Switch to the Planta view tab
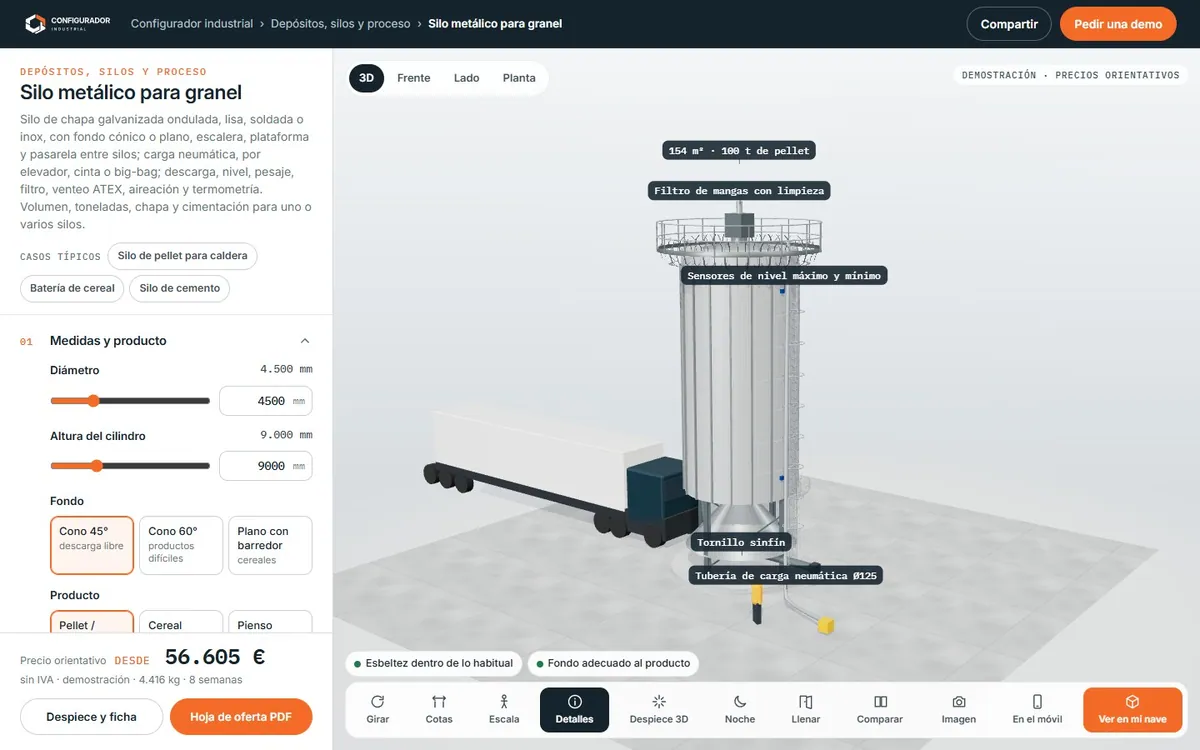Viewport: 1200px width, 750px height. (519, 78)
